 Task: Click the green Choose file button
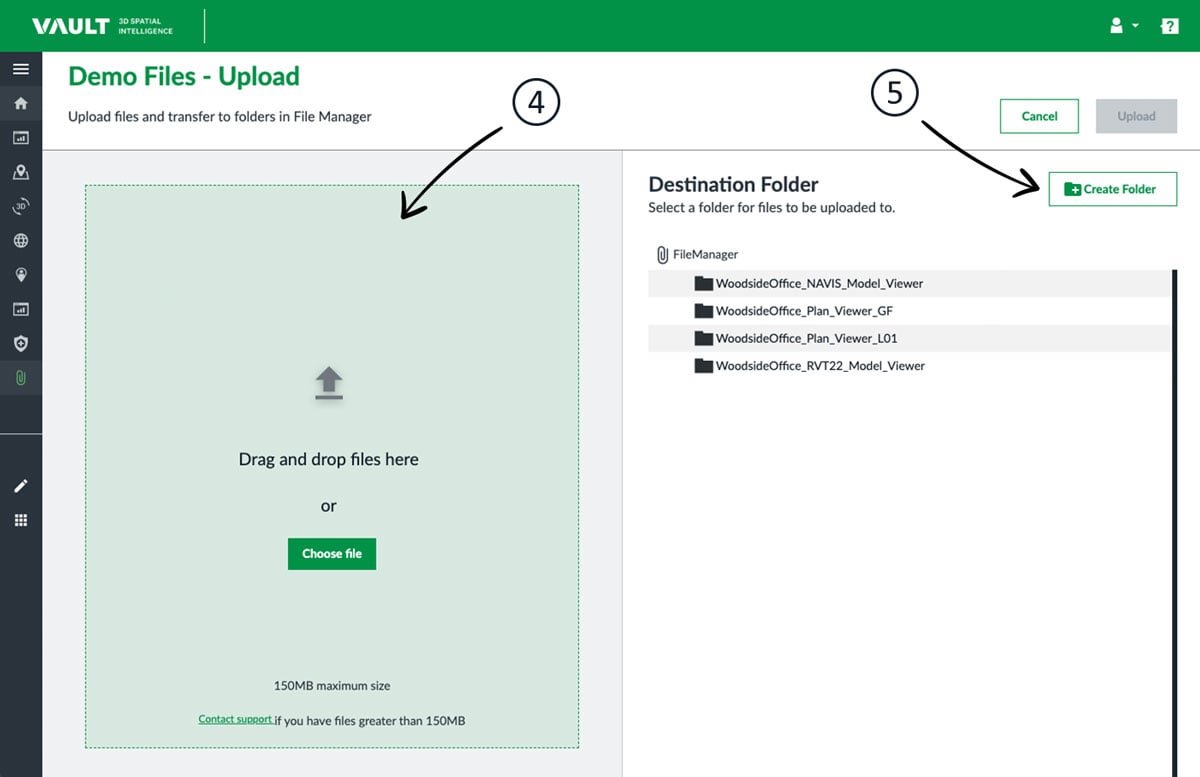(332, 554)
